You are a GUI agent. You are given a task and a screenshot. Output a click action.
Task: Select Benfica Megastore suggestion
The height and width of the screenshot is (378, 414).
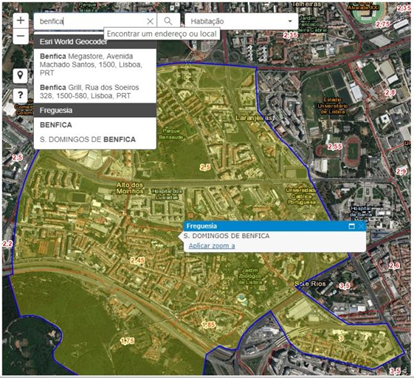tap(95, 65)
